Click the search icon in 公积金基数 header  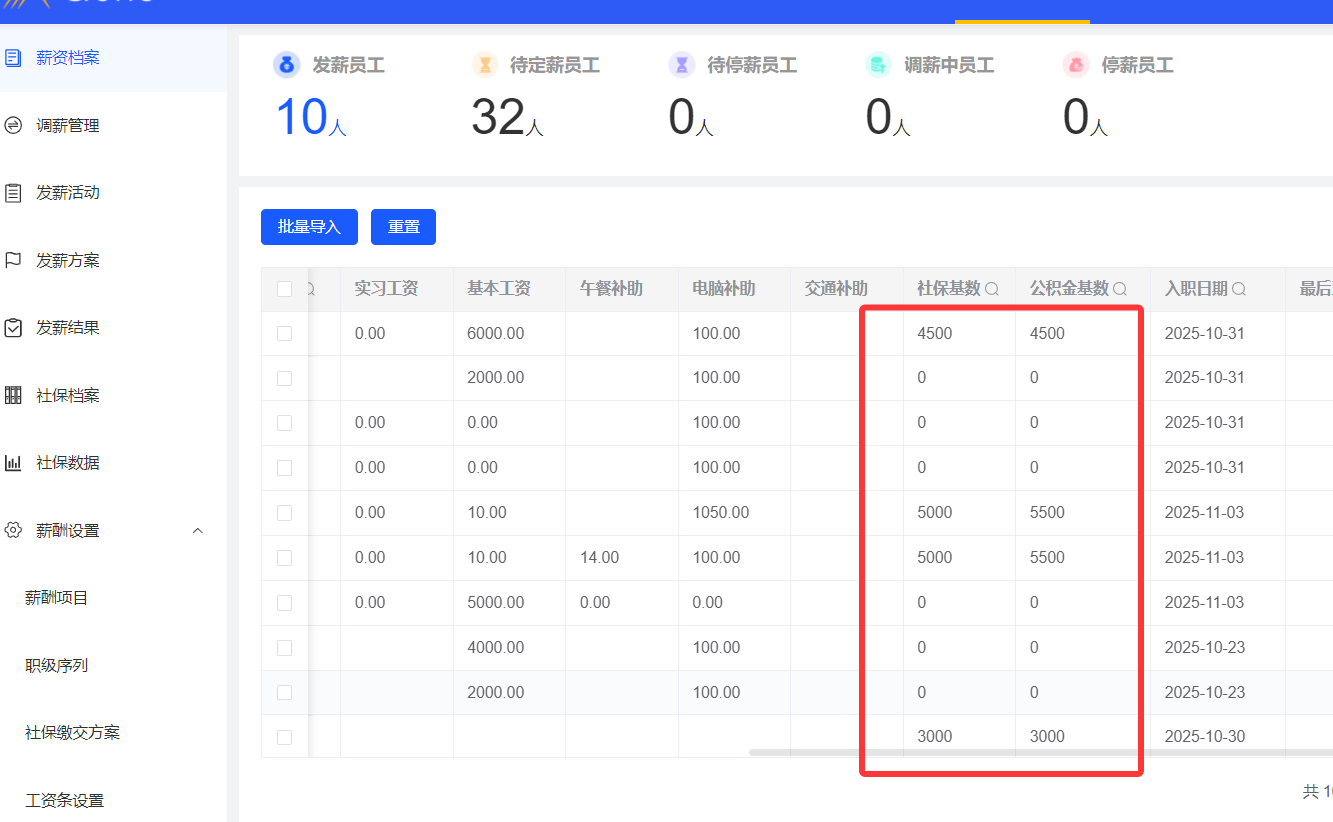pyautogui.click(x=1120, y=289)
